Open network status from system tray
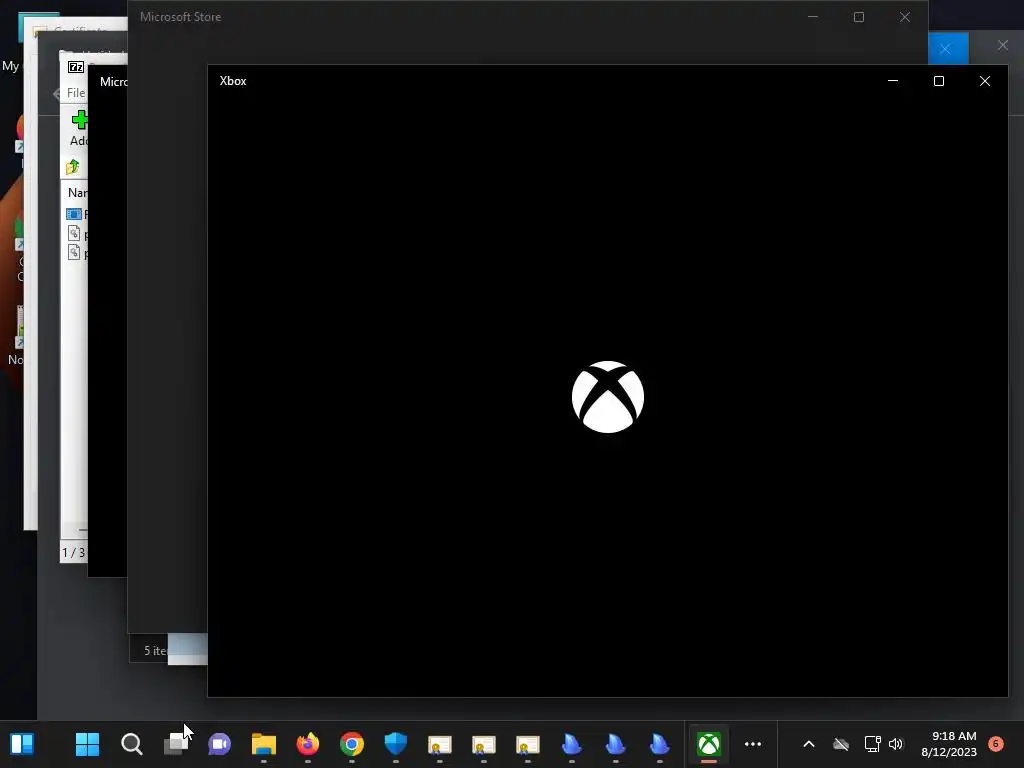Screen dimensions: 1024x768 pos(872,744)
